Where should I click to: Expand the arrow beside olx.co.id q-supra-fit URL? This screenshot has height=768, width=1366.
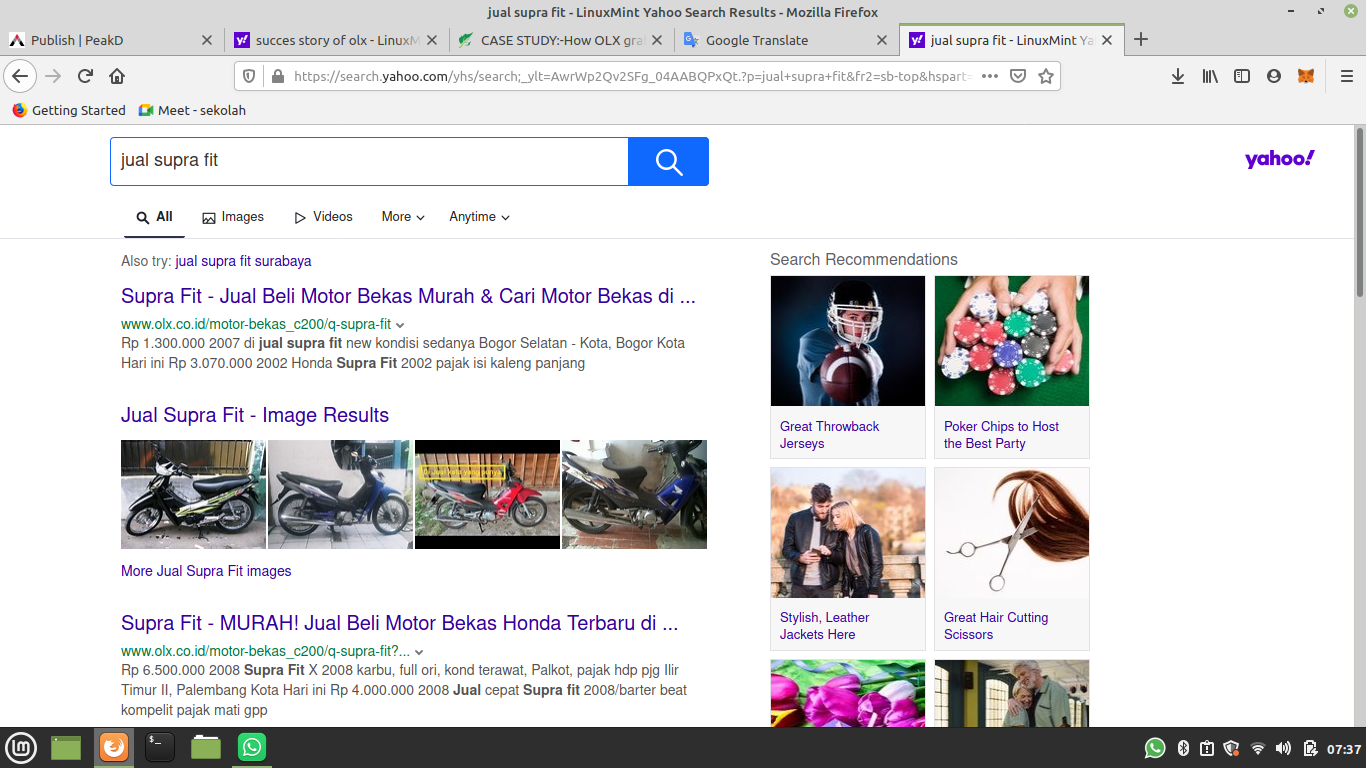pos(400,325)
